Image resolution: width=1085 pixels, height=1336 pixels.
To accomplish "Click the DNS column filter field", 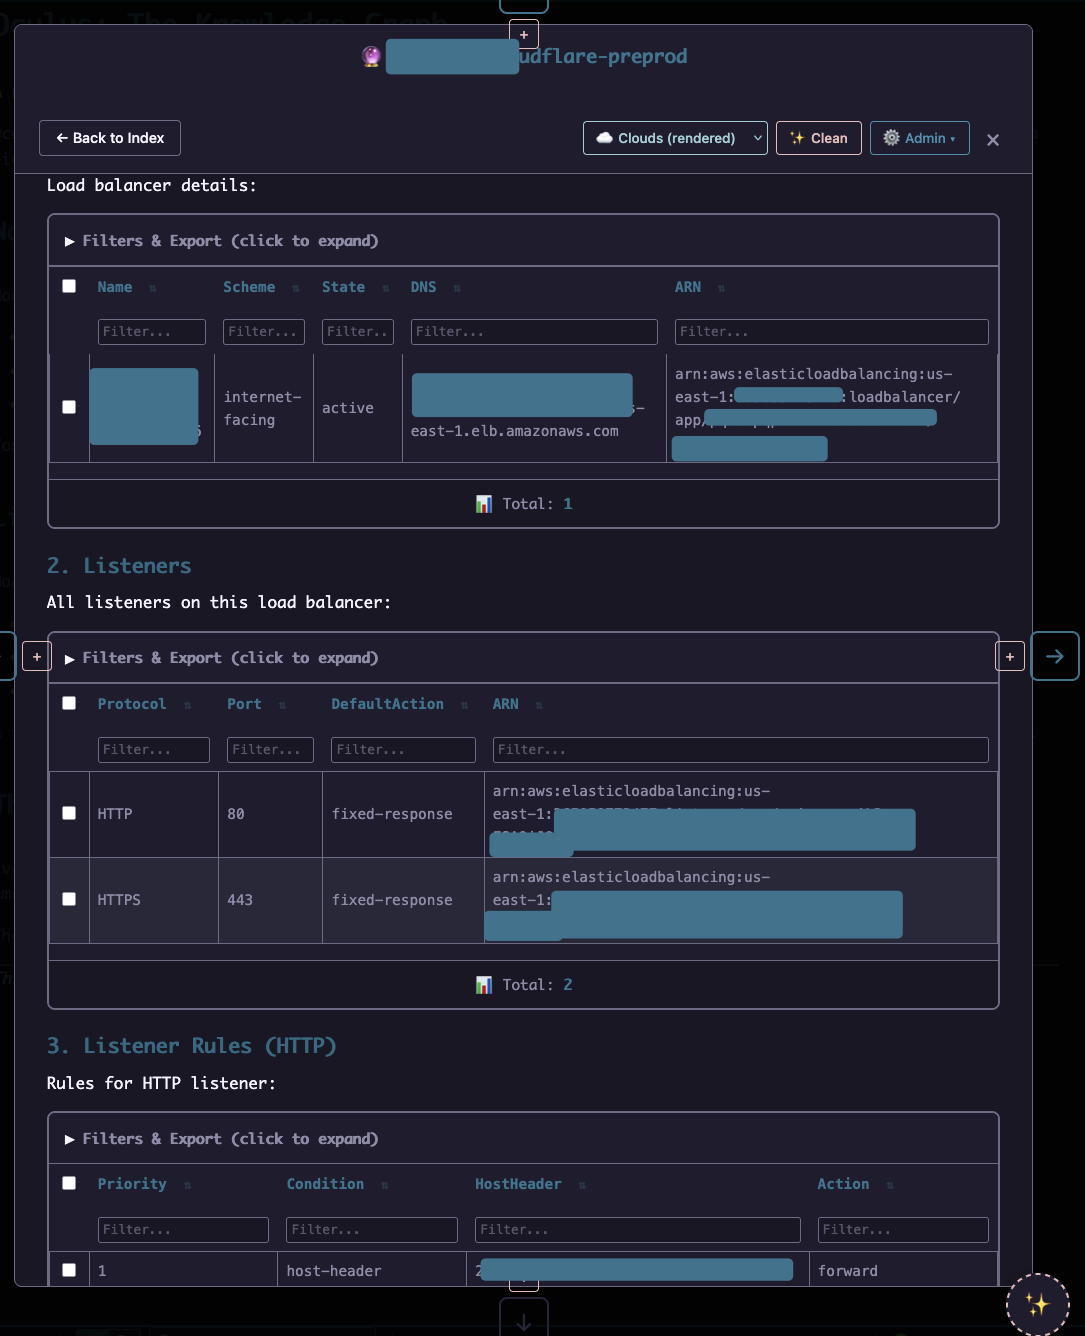I will [x=533, y=332].
